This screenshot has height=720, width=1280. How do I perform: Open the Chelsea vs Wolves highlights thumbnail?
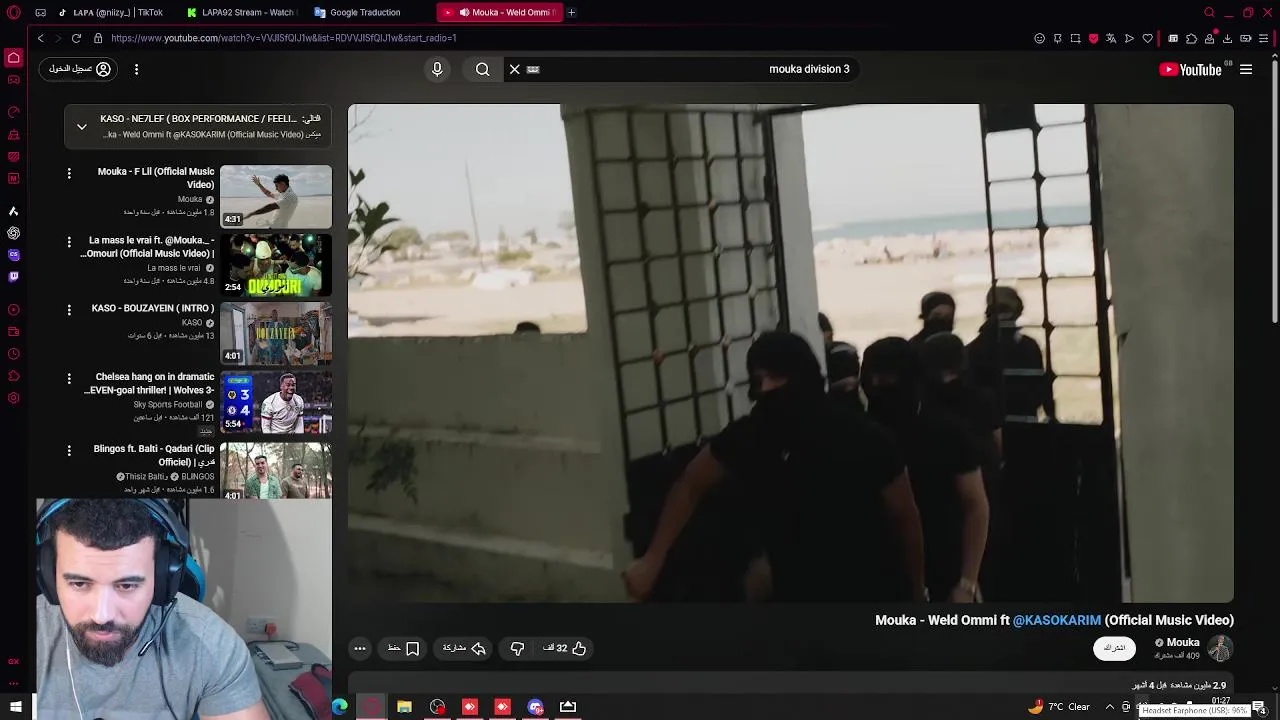click(276, 402)
